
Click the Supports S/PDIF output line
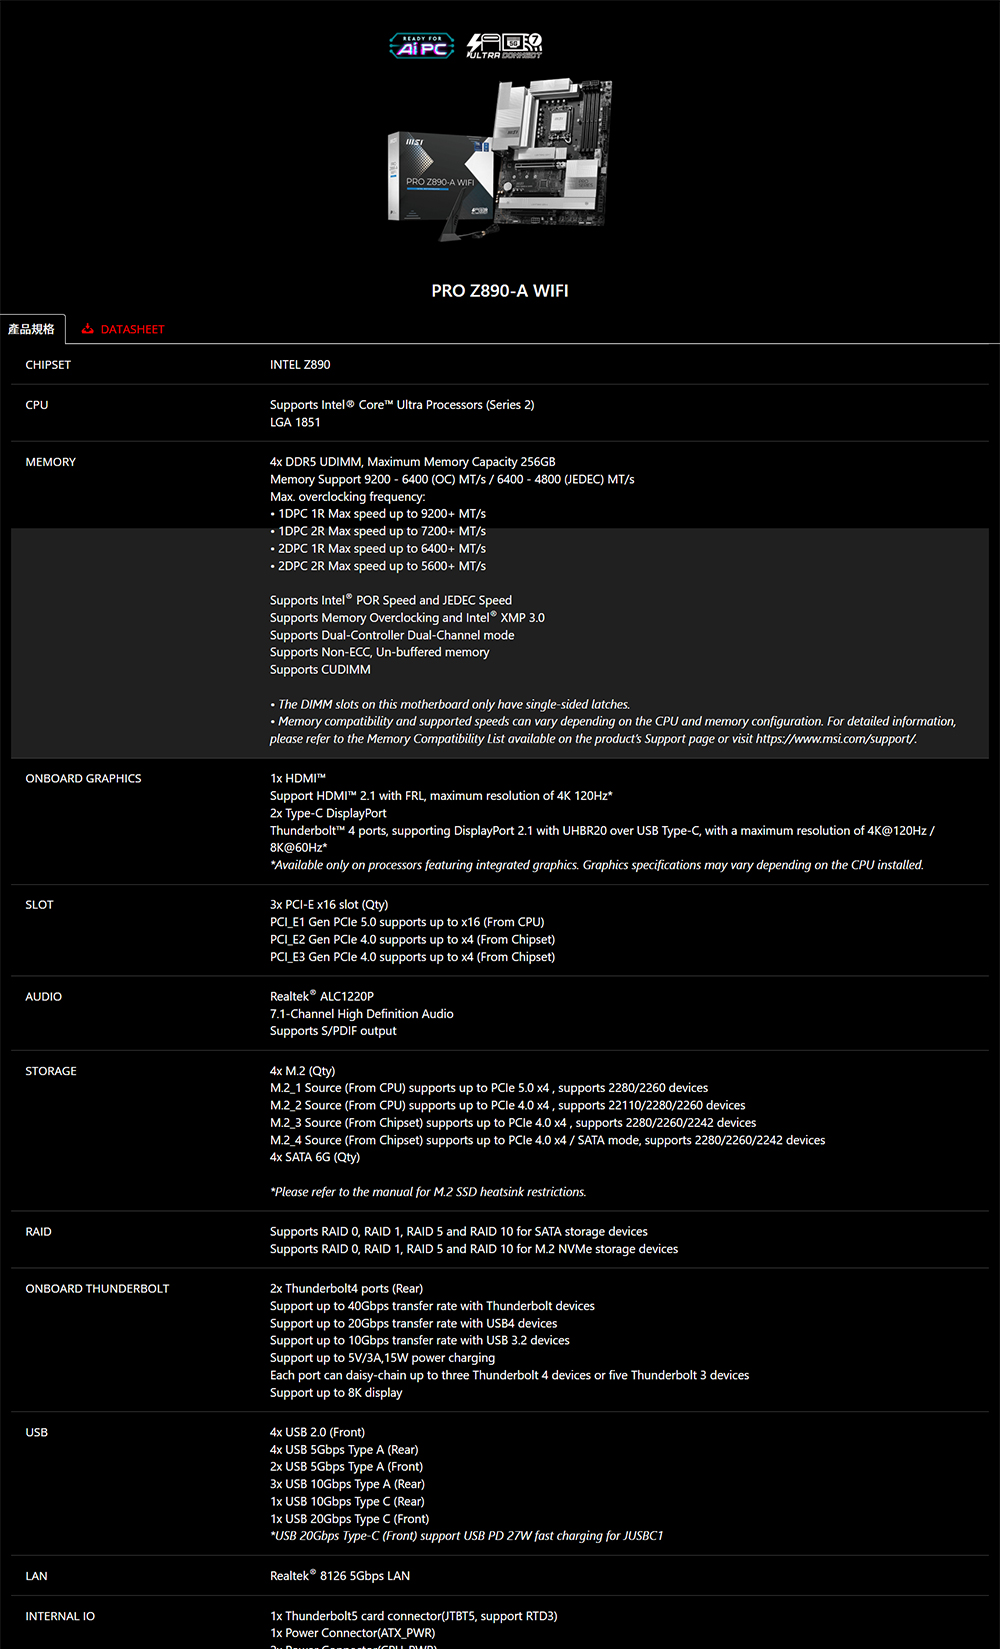pyautogui.click(x=333, y=1031)
